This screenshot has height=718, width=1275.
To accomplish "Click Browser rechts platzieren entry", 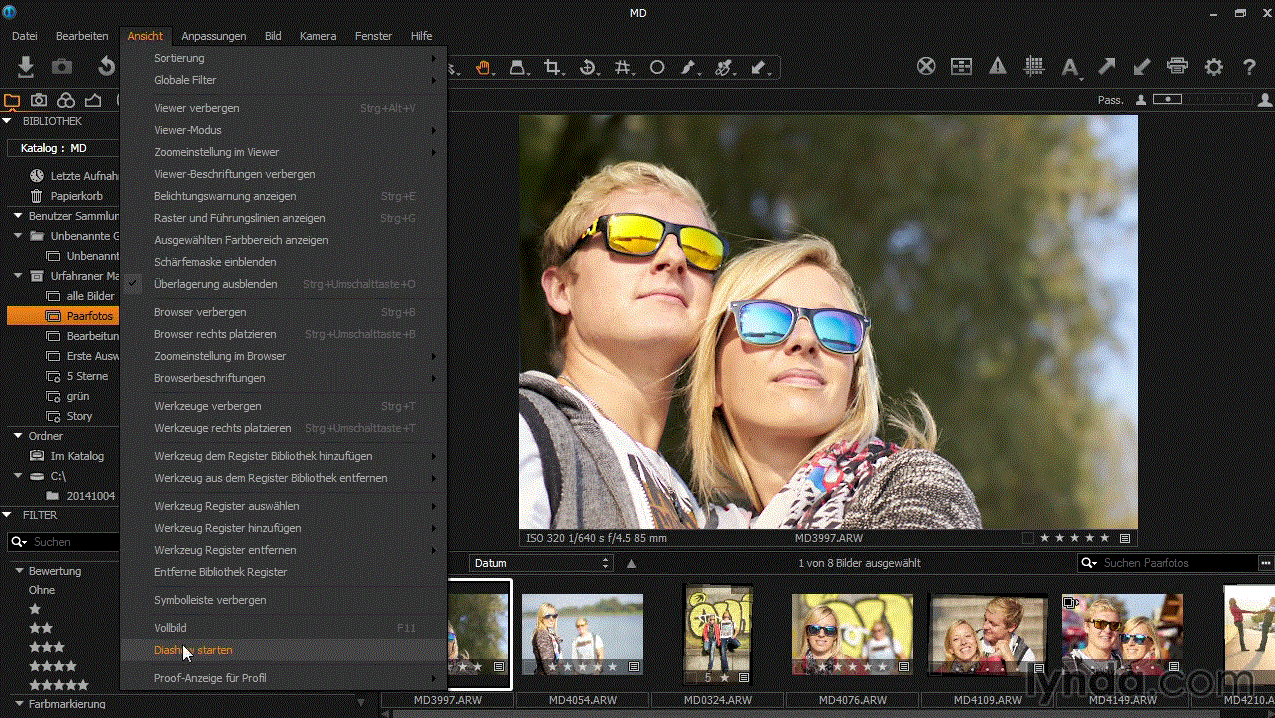I will click(x=283, y=334).
